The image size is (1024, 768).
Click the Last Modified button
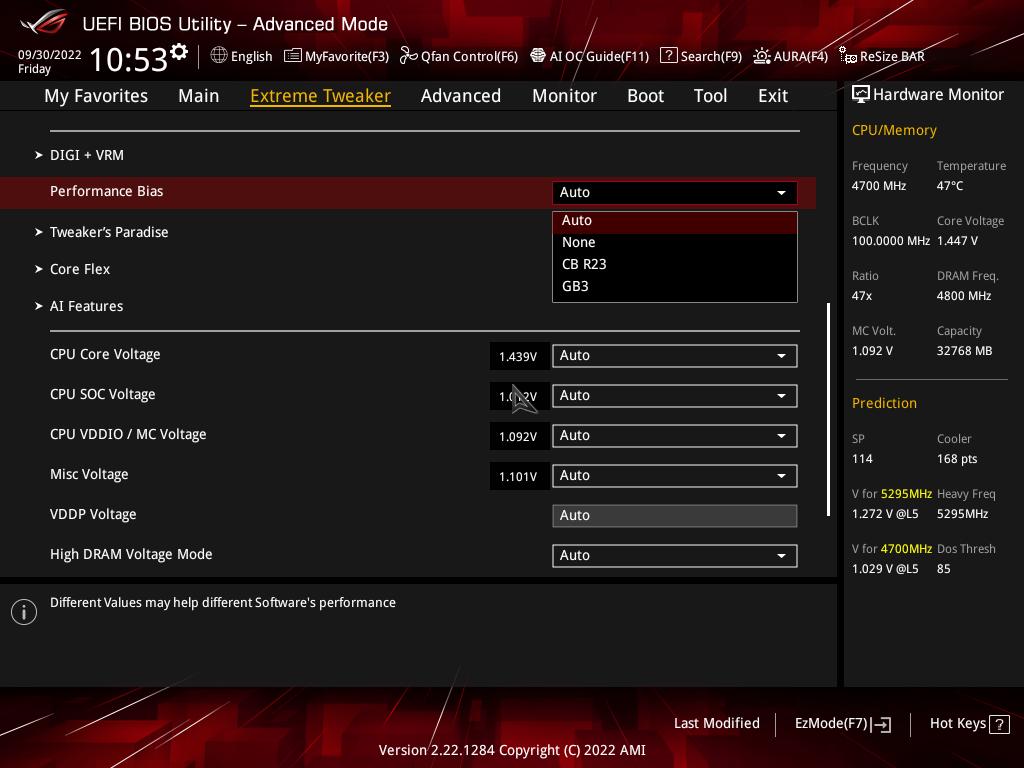point(716,724)
